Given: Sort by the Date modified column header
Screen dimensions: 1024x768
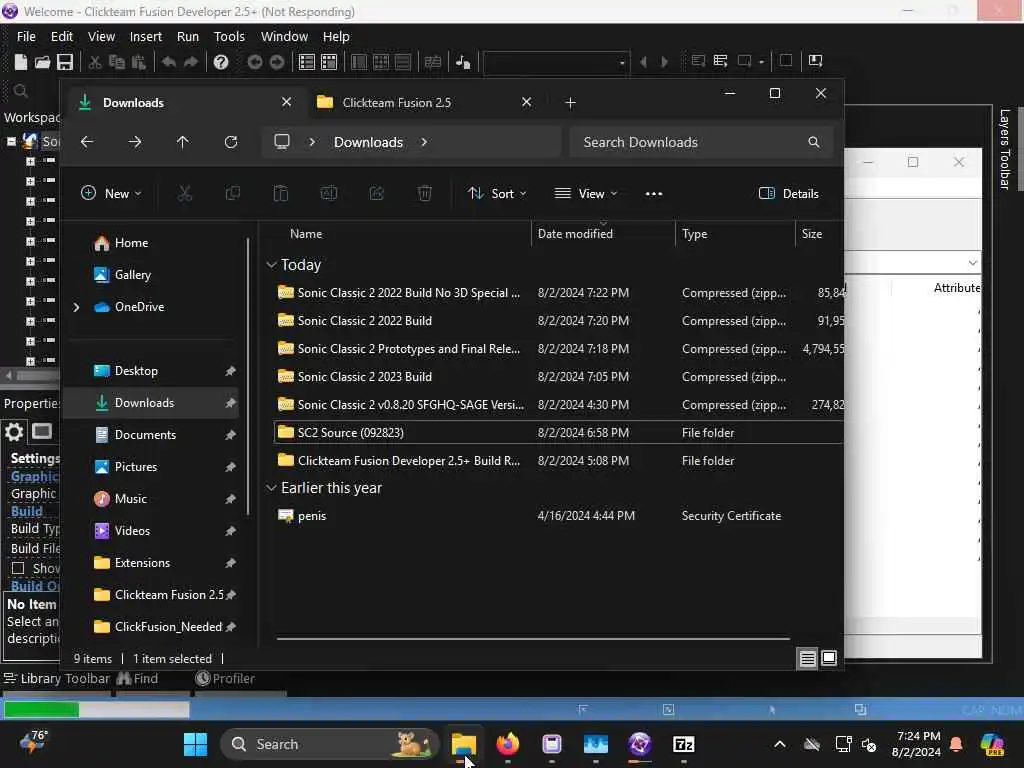Looking at the screenshot, I should [x=603, y=234].
